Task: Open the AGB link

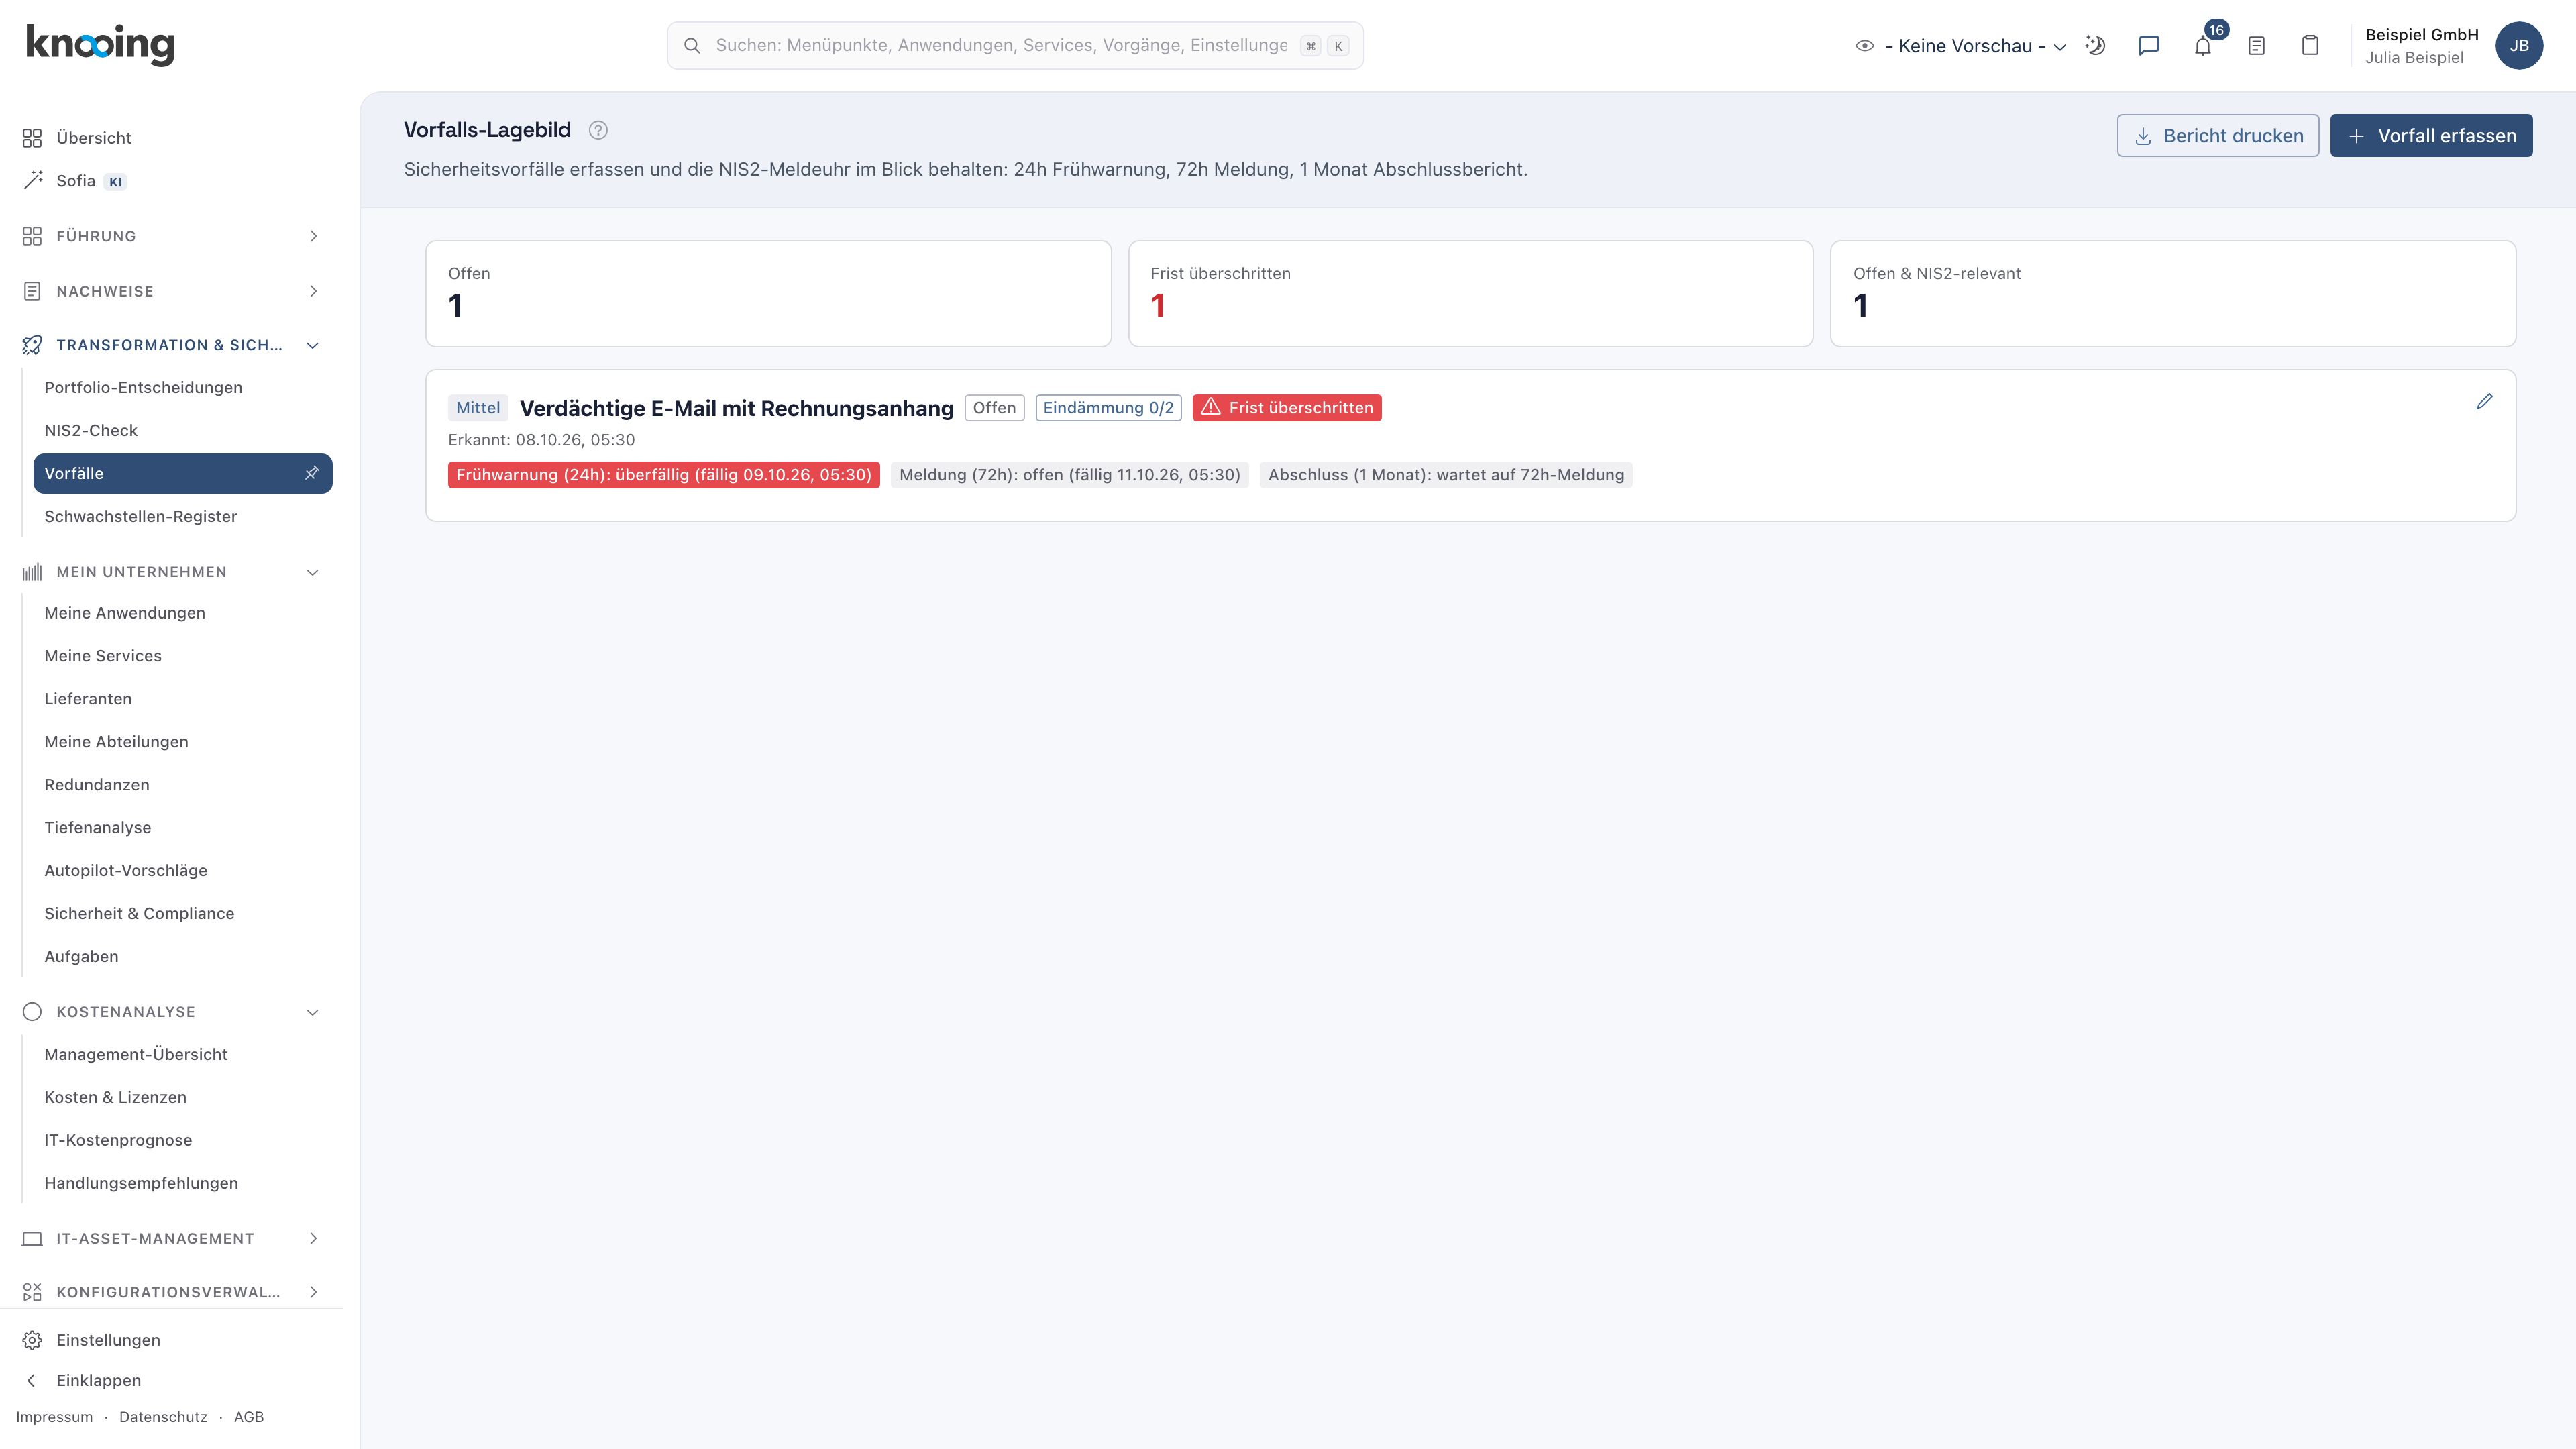Action: click(249, 1417)
